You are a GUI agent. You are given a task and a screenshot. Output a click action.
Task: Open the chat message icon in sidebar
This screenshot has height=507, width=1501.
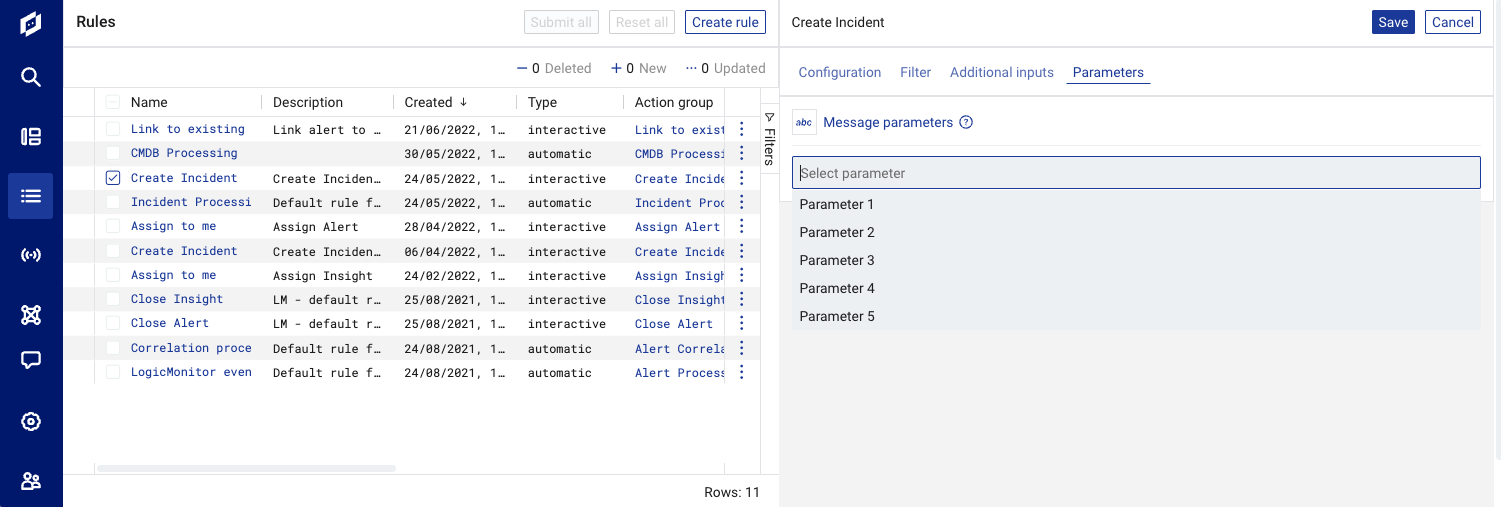click(31, 361)
